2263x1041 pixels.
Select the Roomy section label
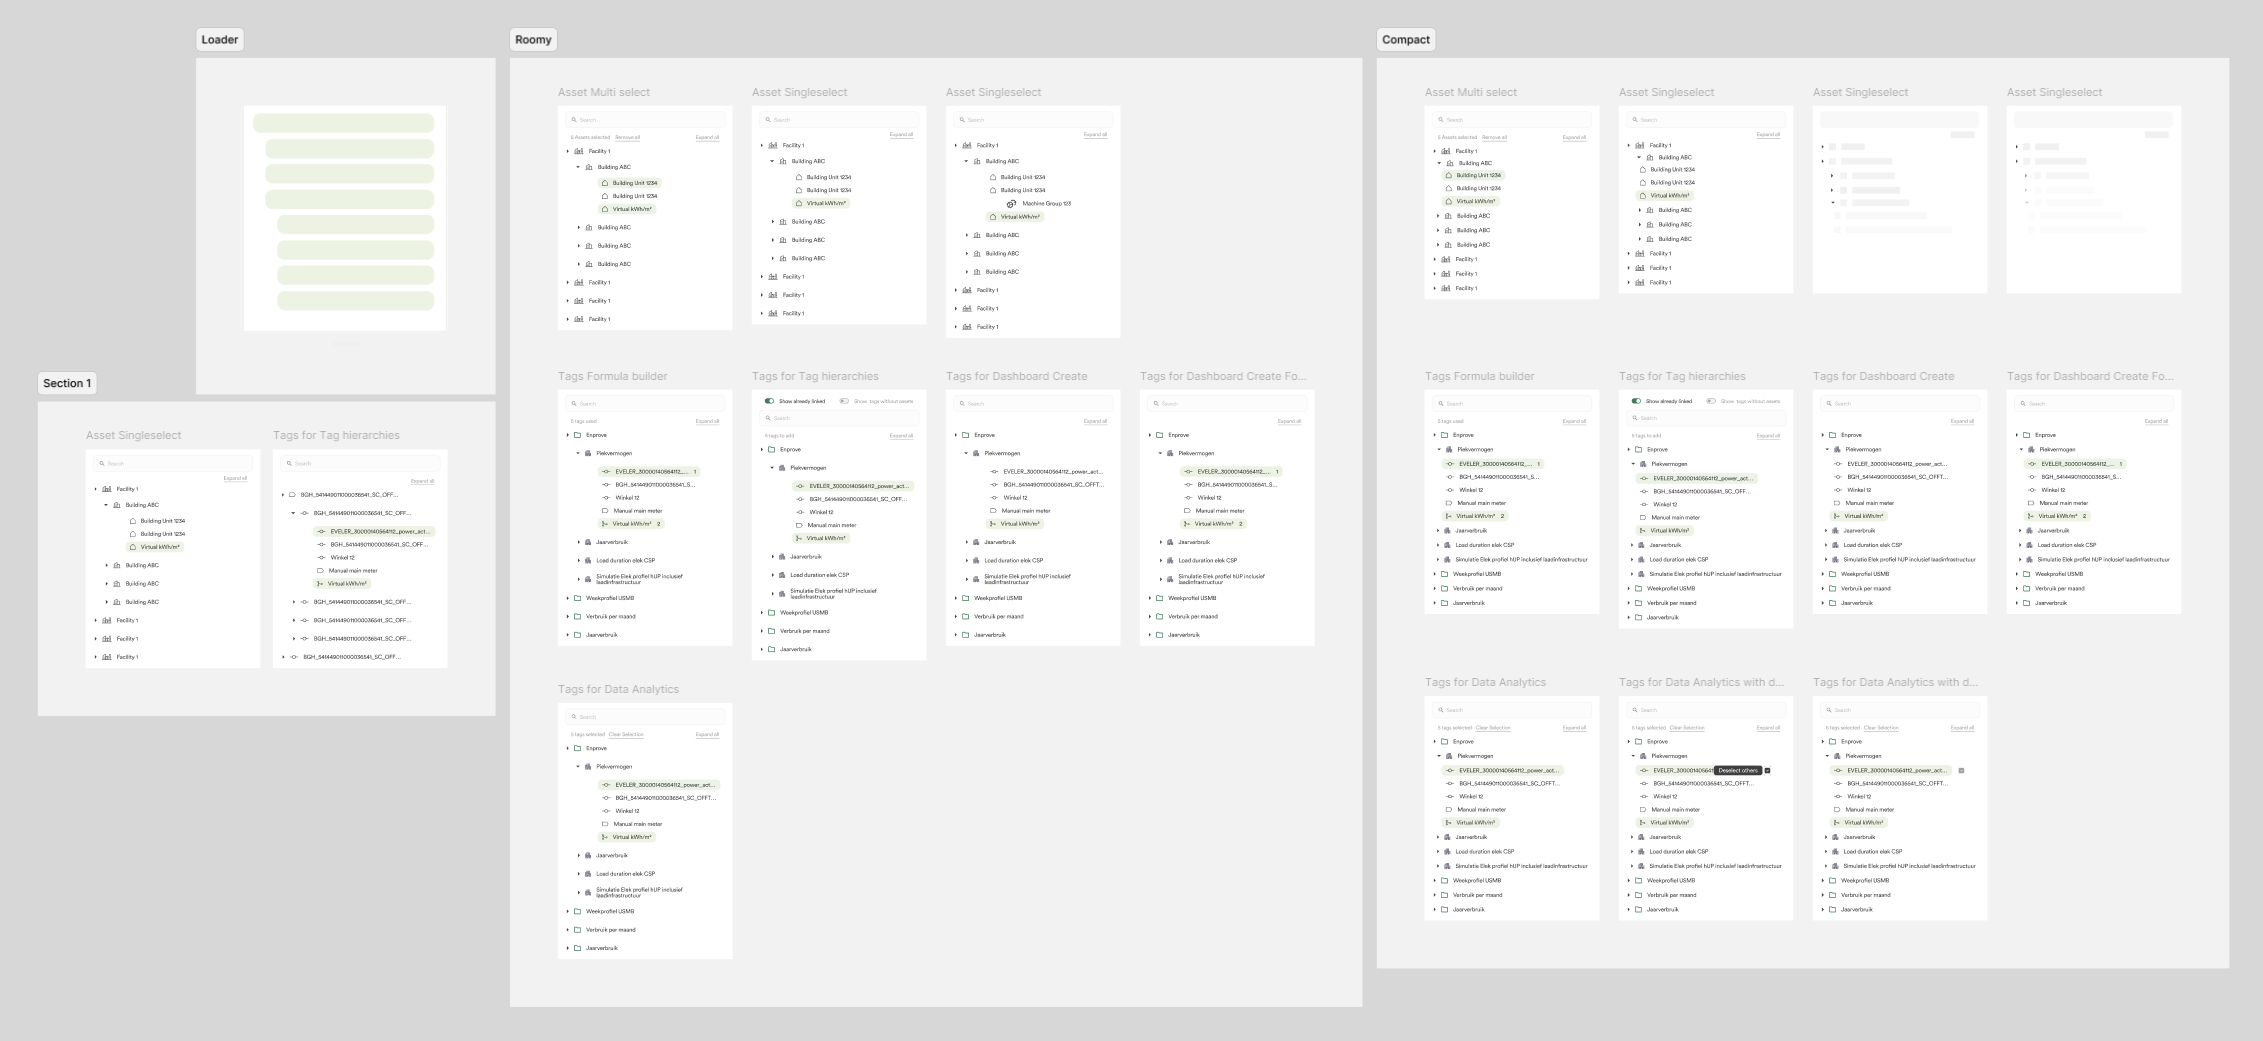pos(533,40)
